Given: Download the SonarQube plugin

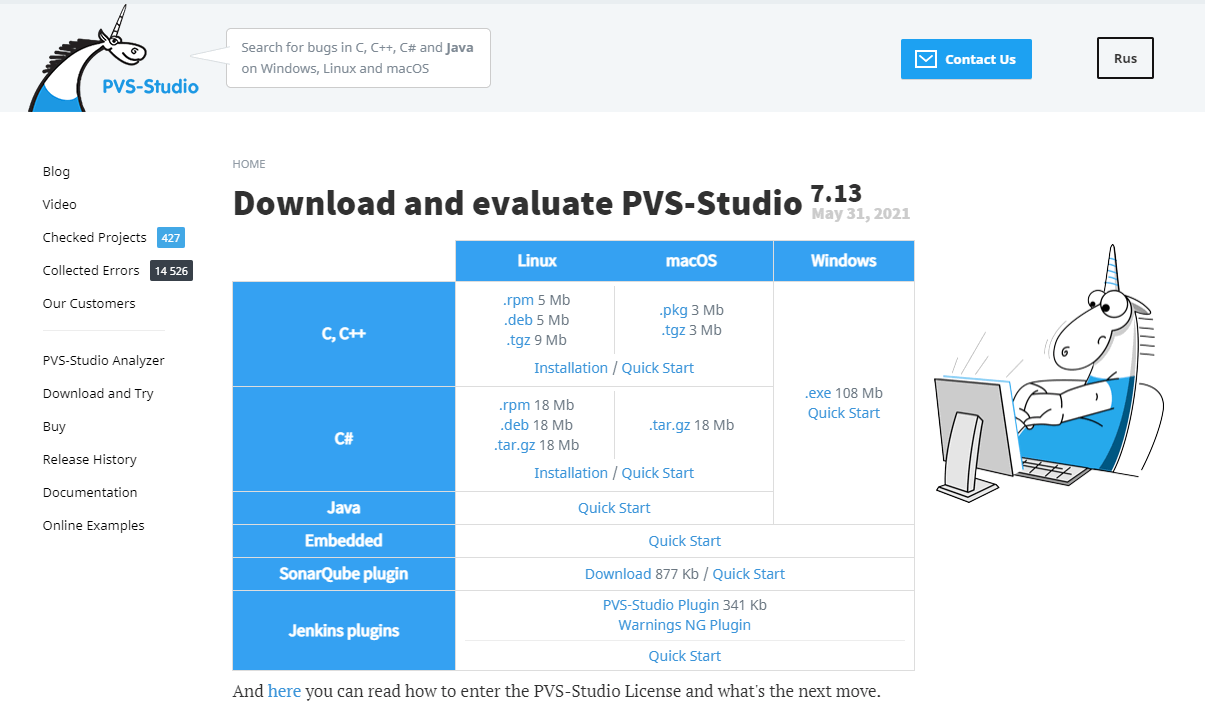Looking at the screenshot, I should click(x=618, y=574).
